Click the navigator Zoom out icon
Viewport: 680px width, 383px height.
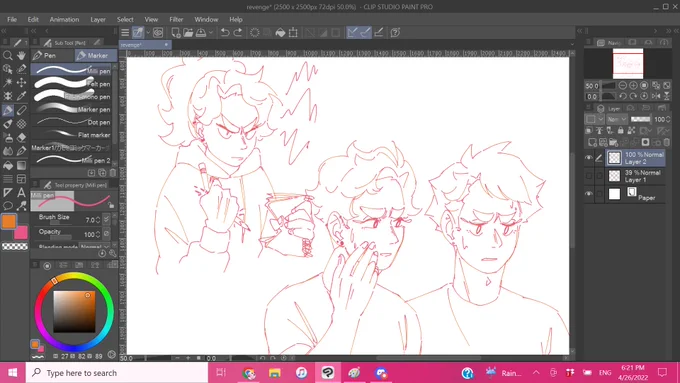coord(623,85)
